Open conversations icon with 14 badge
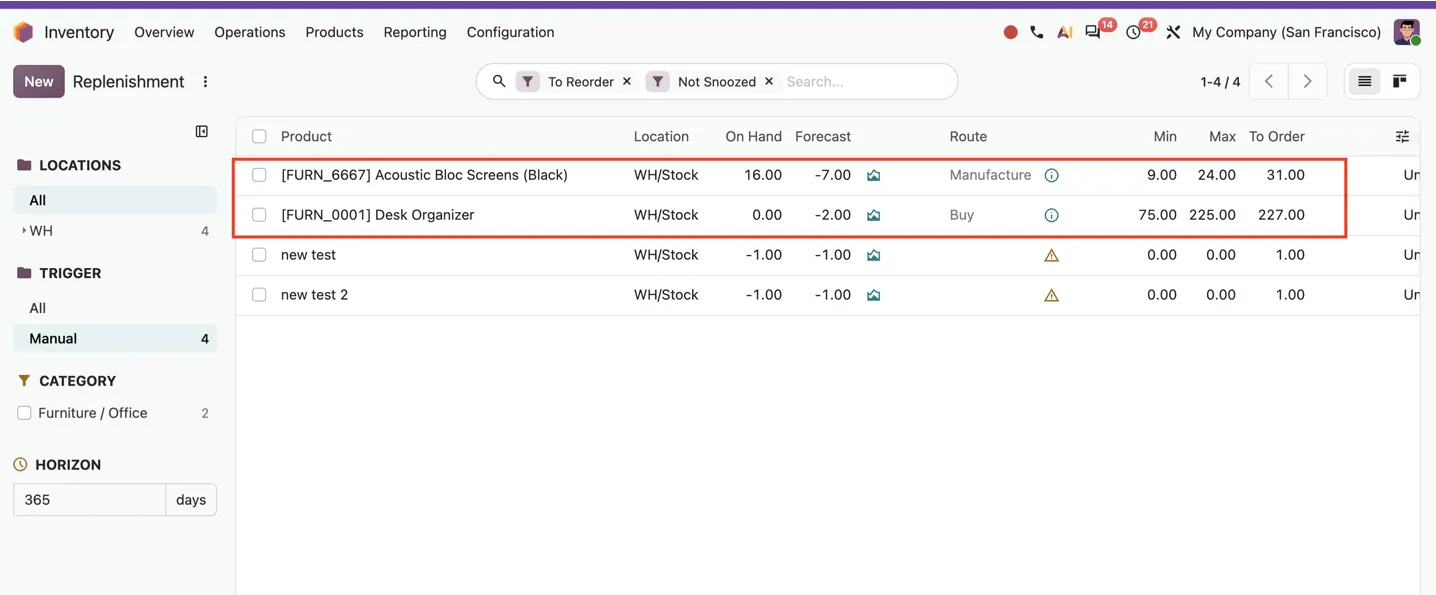The height and width of the screenshot is (595, 1436). pos(1093,32)
